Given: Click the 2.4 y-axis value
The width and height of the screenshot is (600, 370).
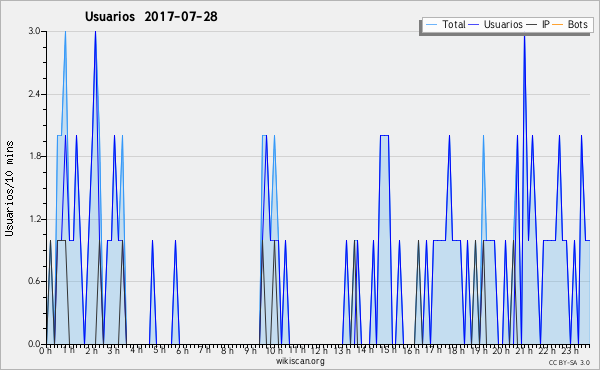Looking at the screenshot, I should click(34, 94).
